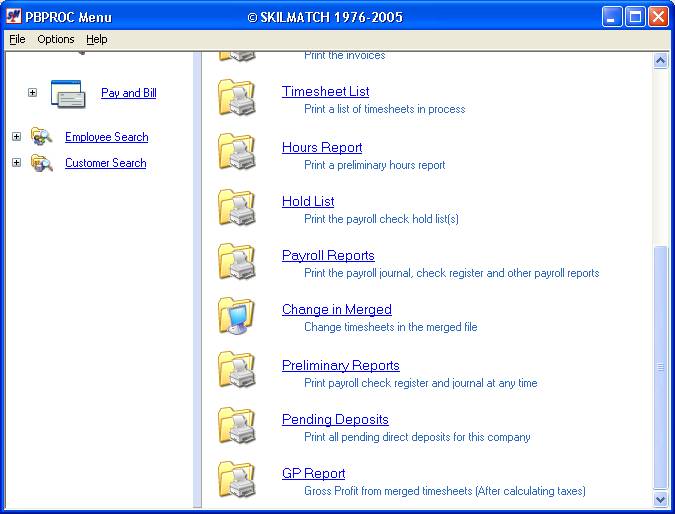Open the GP Report link
675x514 pixels.
pyautogui.click(x=313, y=474)
